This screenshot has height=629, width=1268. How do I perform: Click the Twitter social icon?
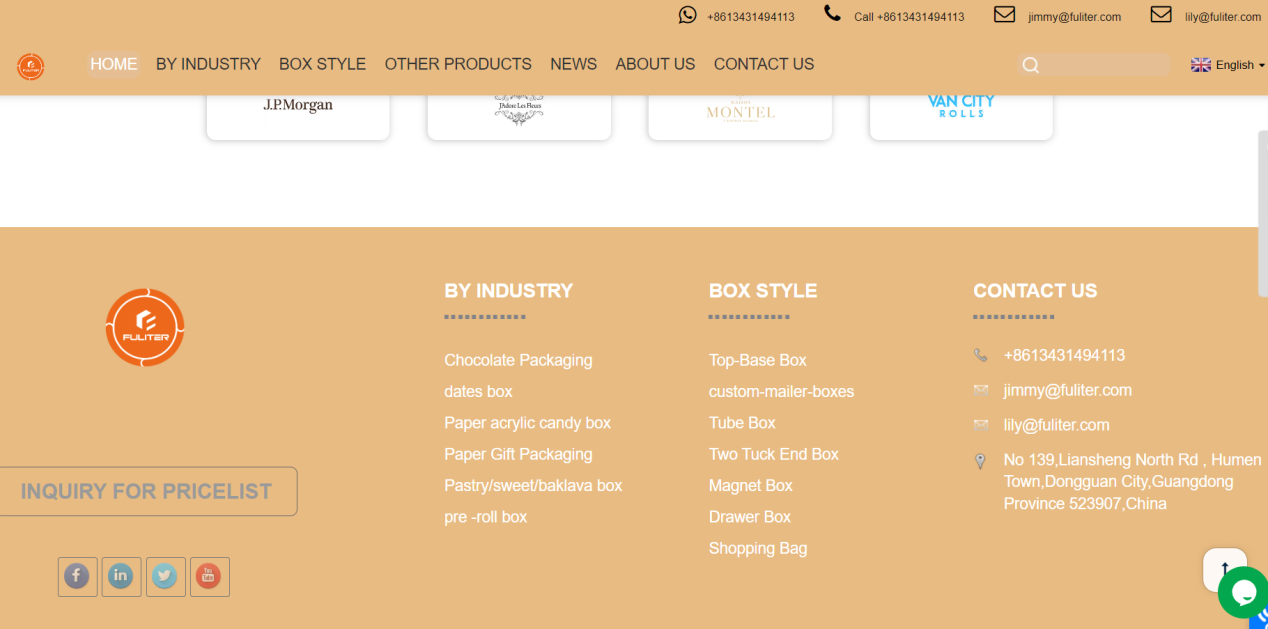165,576
